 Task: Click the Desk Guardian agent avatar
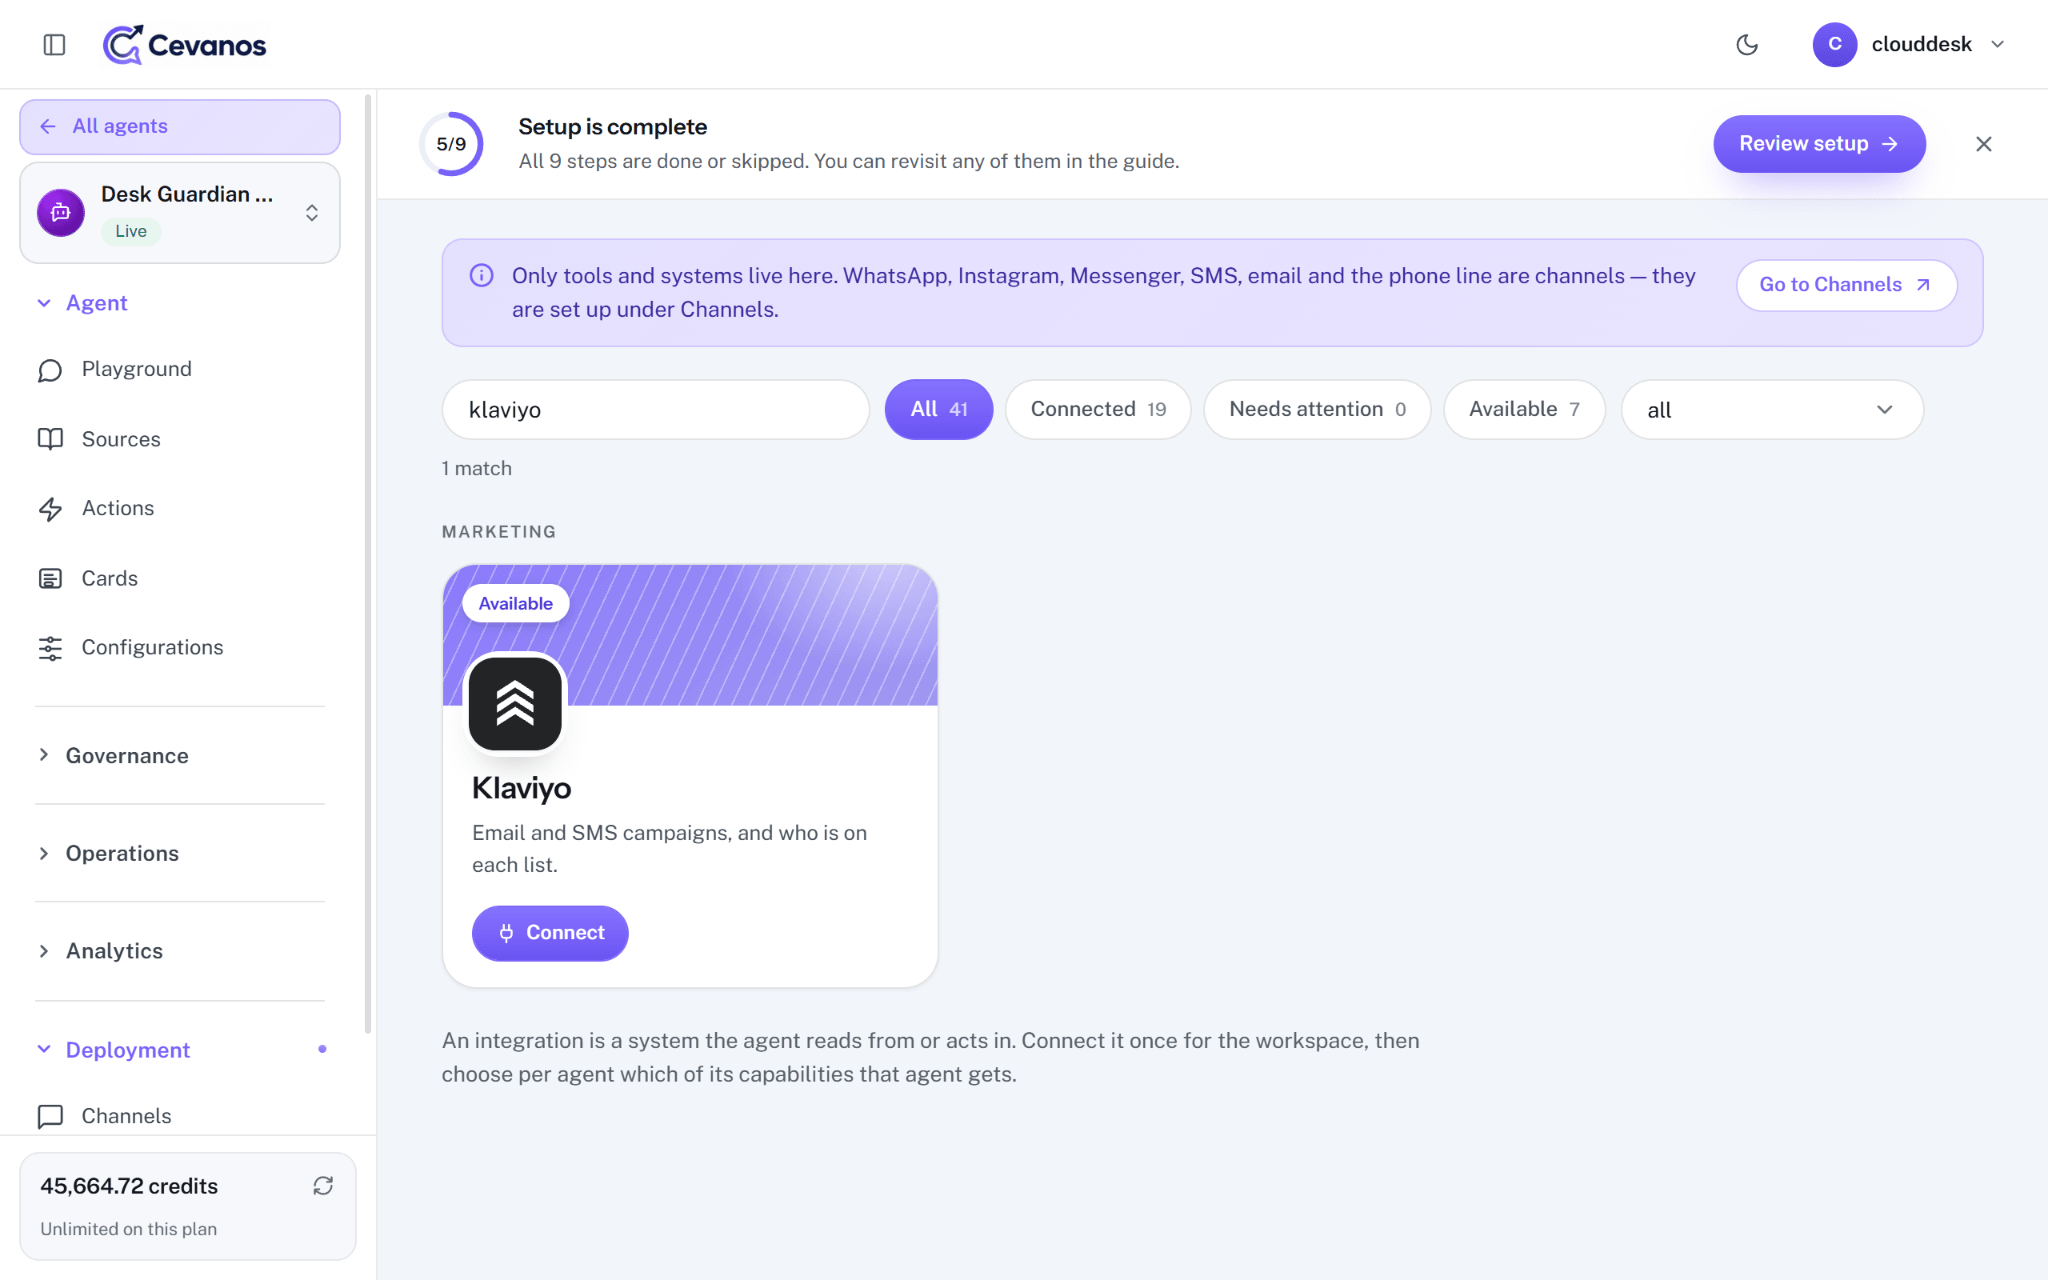click(x=61, y=213)
